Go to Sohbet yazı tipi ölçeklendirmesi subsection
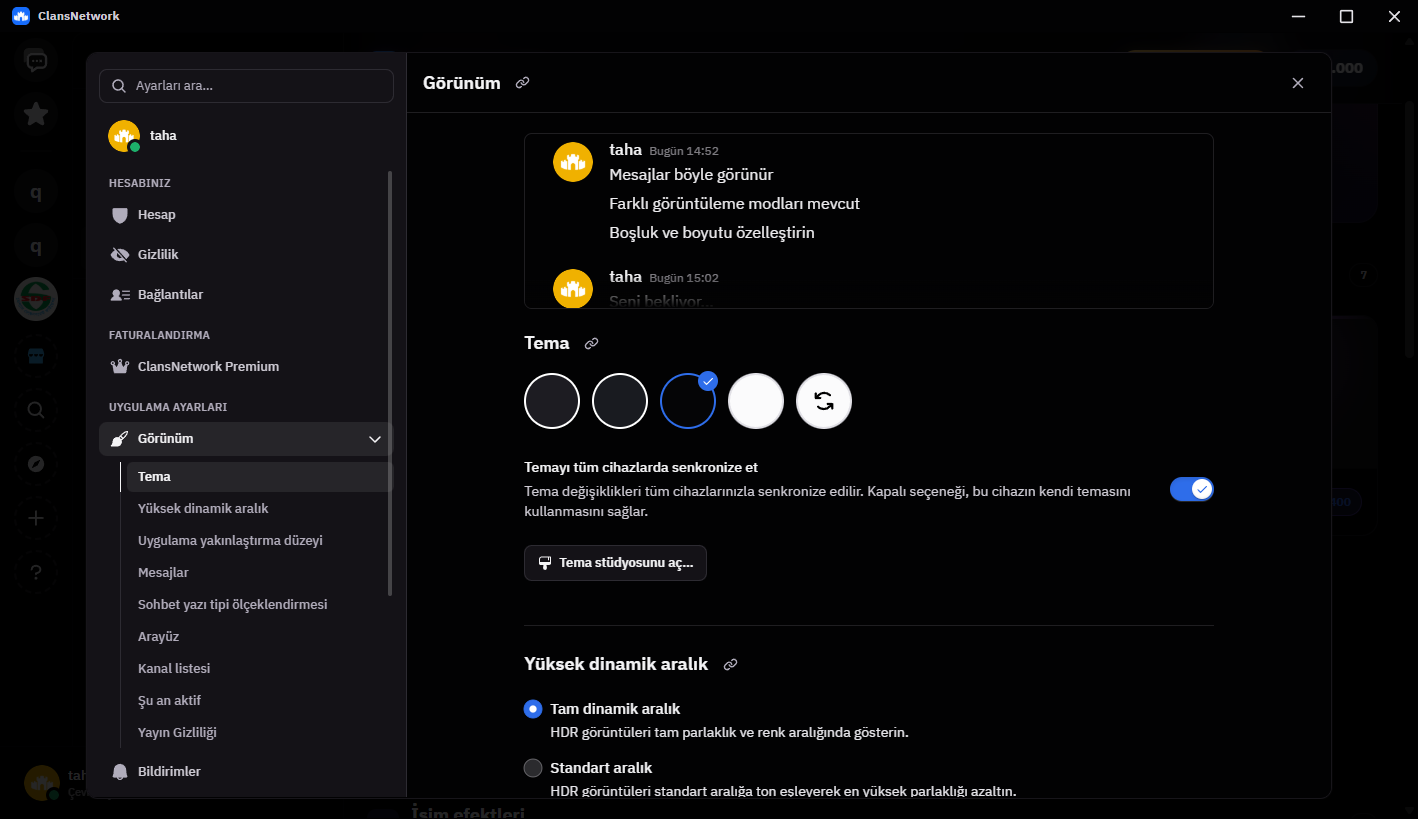This screenshot has width=1418, height=819. pyautogui.click(x=258, y=605)
